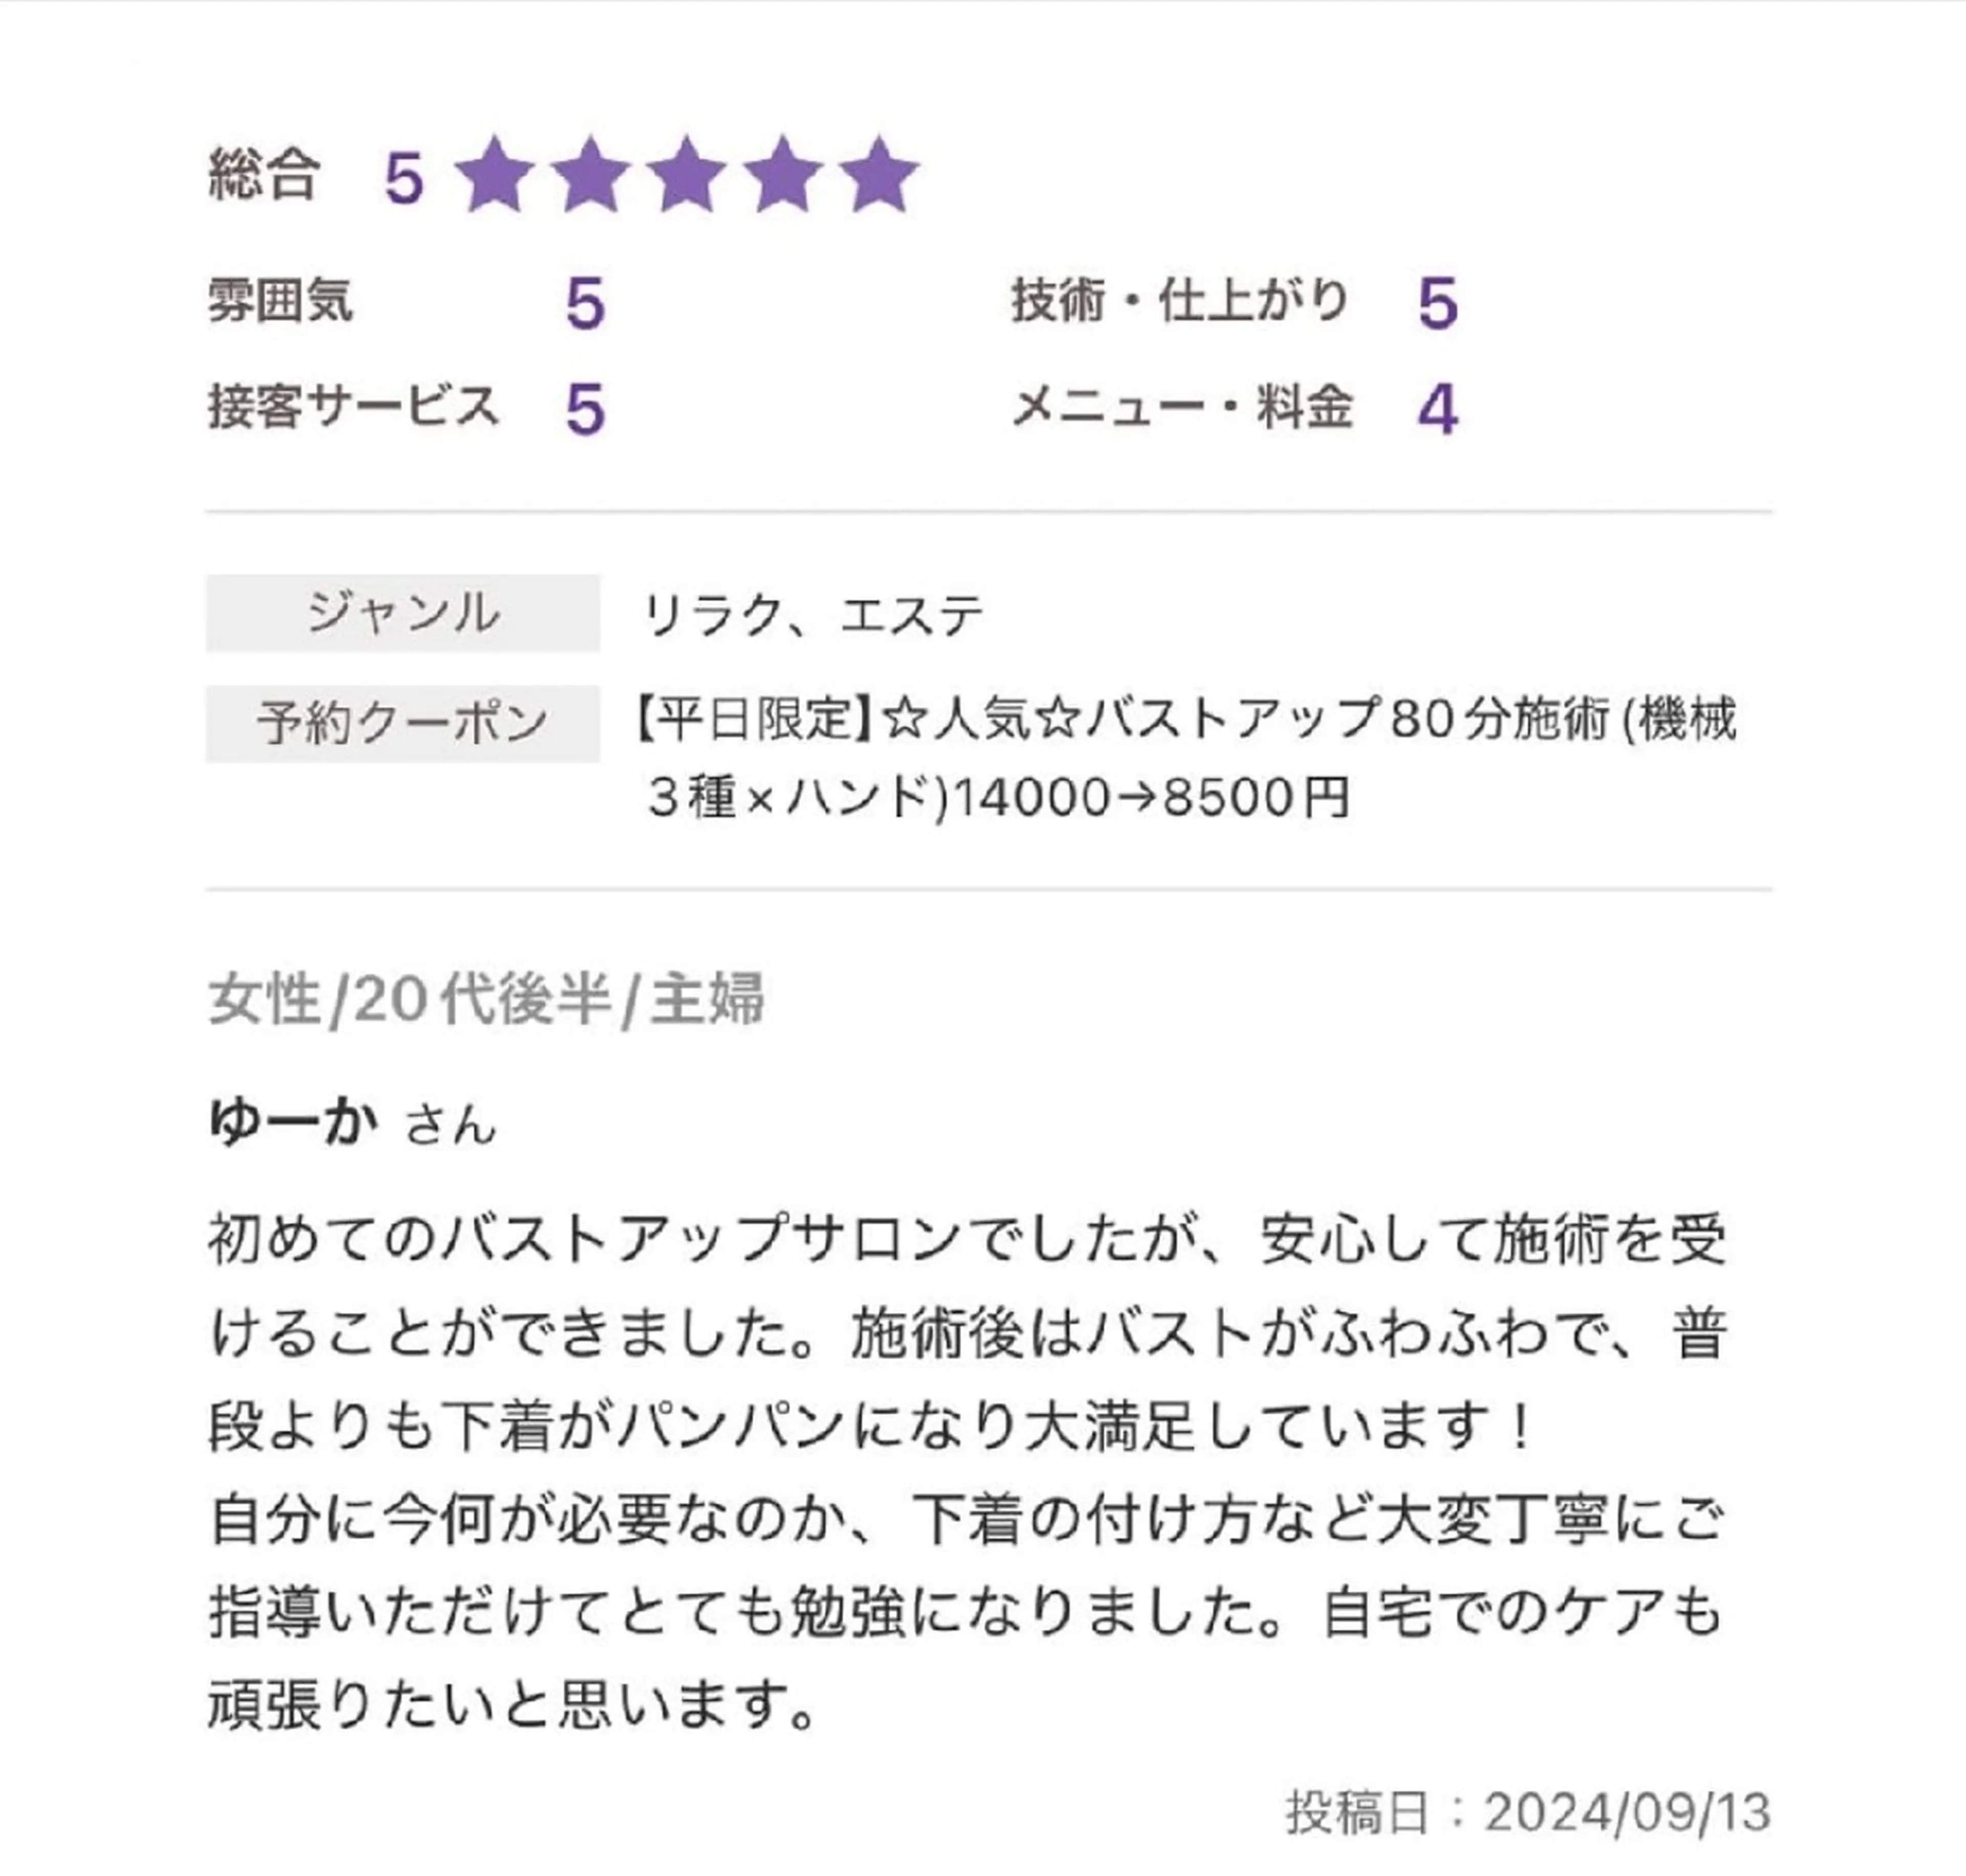Click the メニュー・料金 score of 4
The image size is (1966, 1876).
click(1438, 409)
